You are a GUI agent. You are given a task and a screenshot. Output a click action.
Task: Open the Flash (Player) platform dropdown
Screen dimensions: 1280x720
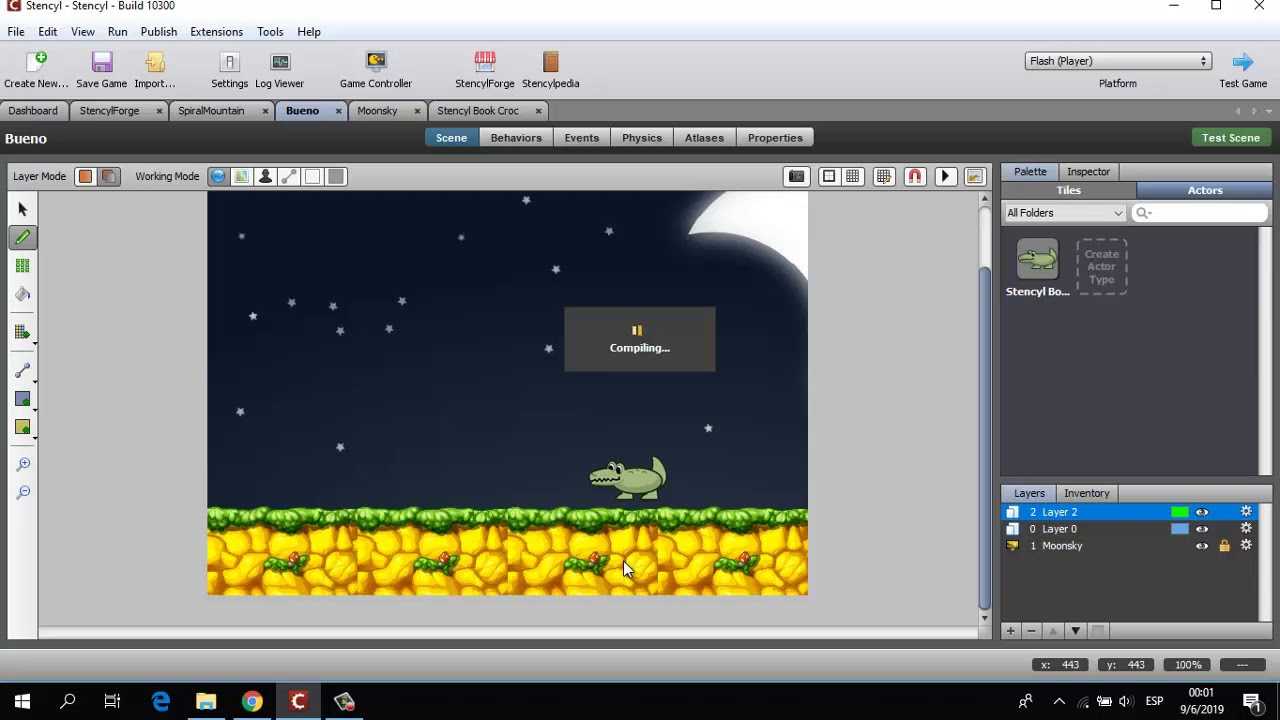click(x=1117, y=61)
